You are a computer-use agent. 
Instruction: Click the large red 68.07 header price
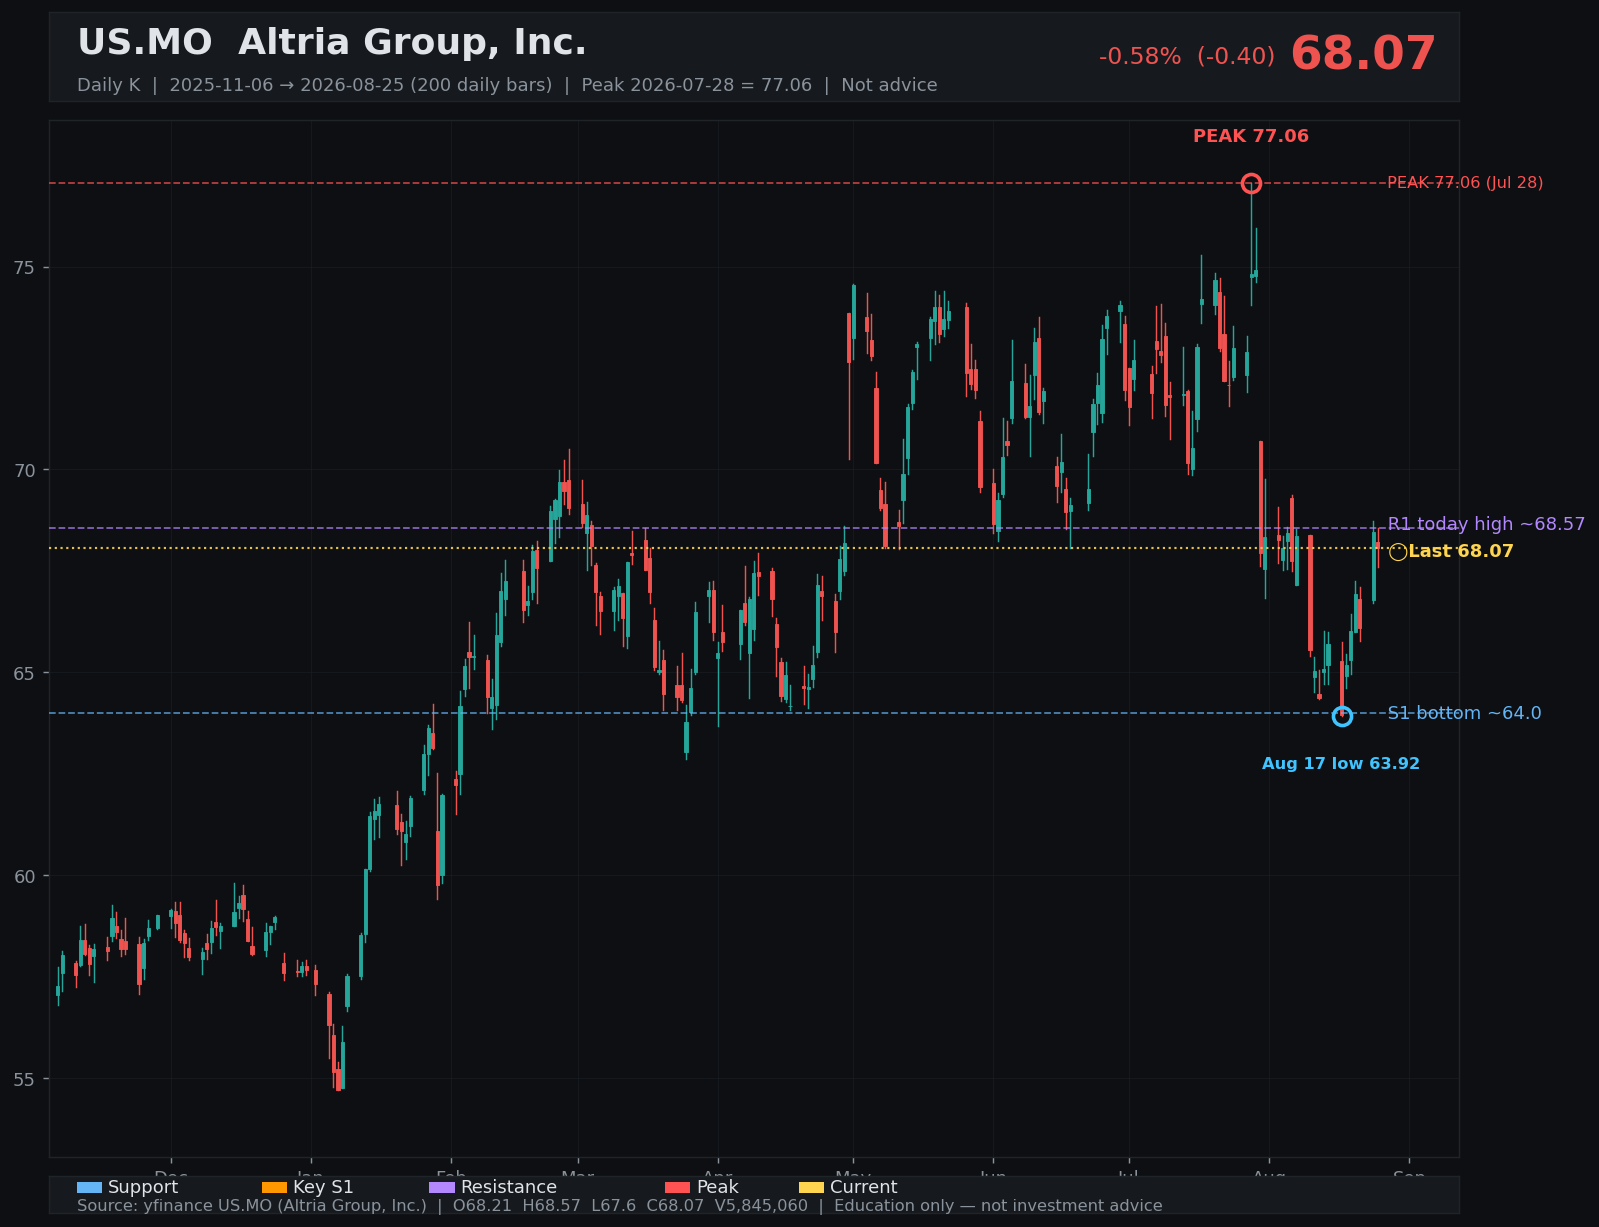(1363, 54)
